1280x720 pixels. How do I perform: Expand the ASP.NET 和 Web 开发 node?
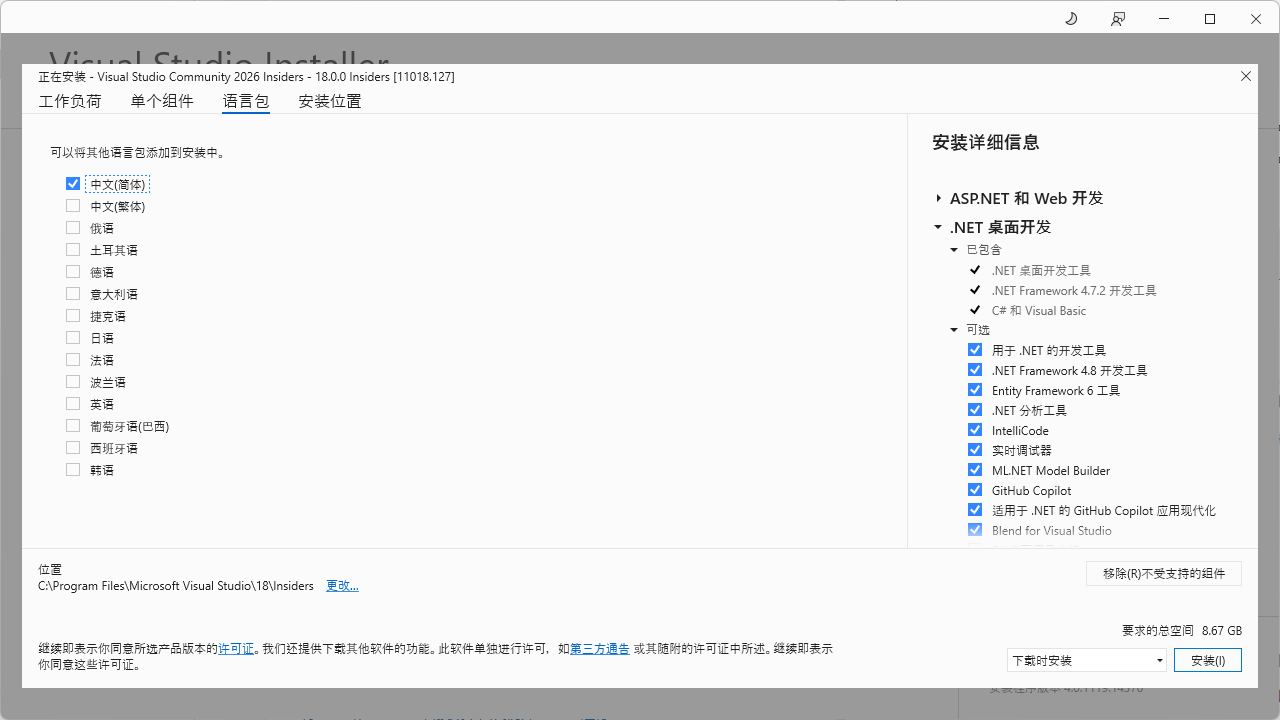click(939, 198)
